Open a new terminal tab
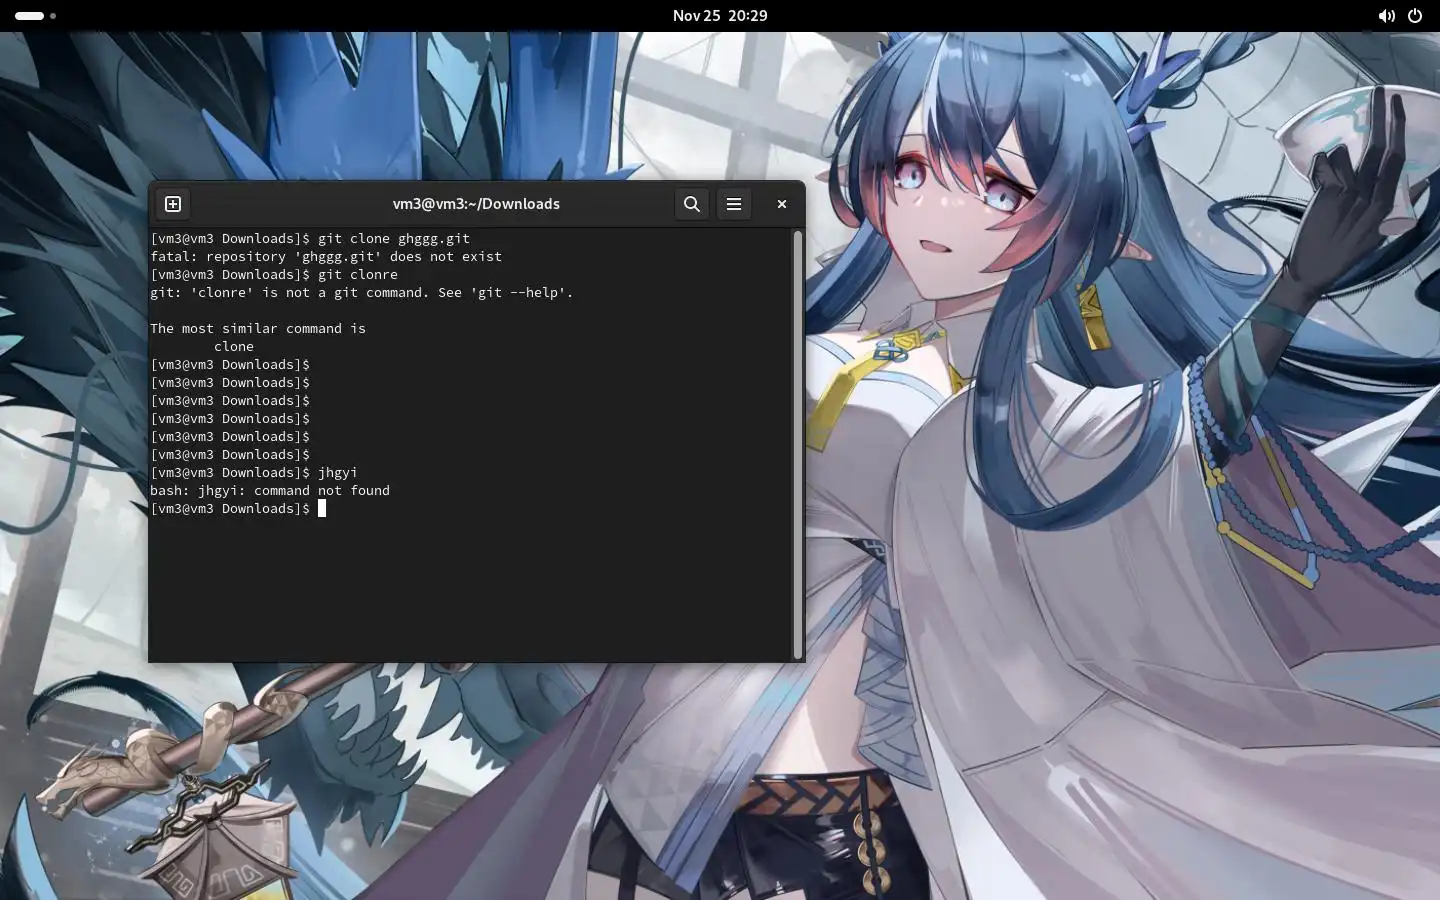The image size is (1440, 900). click(173, 204)
